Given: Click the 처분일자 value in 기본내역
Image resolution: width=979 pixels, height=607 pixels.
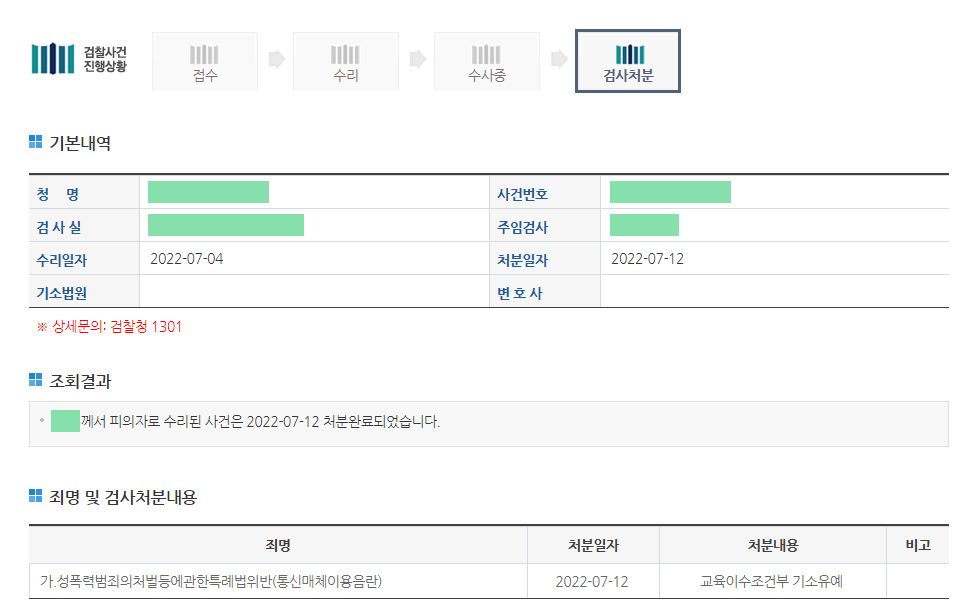Looking at the screenshot, I should pos(647,259).
